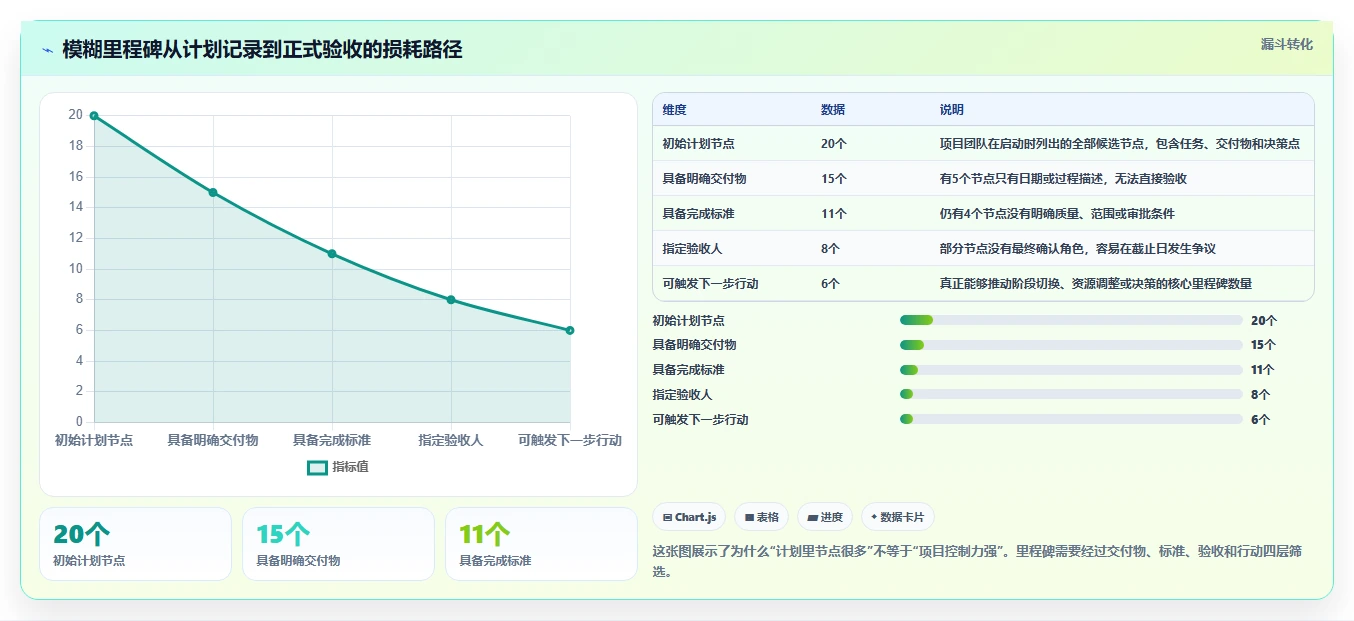Select the 进度 chip
The image size is (1354, 621).
tap(825, 517)
